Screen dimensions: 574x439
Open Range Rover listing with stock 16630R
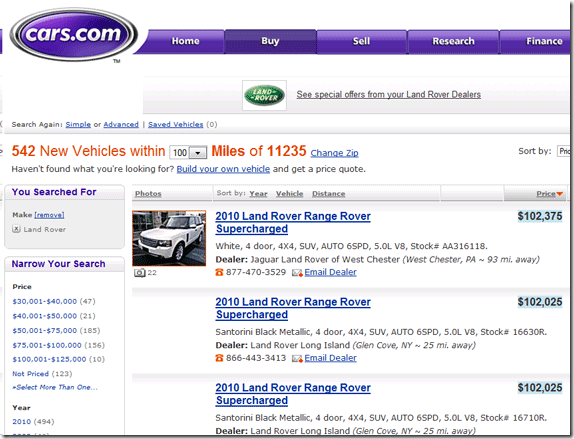click(x=293, y=308)
